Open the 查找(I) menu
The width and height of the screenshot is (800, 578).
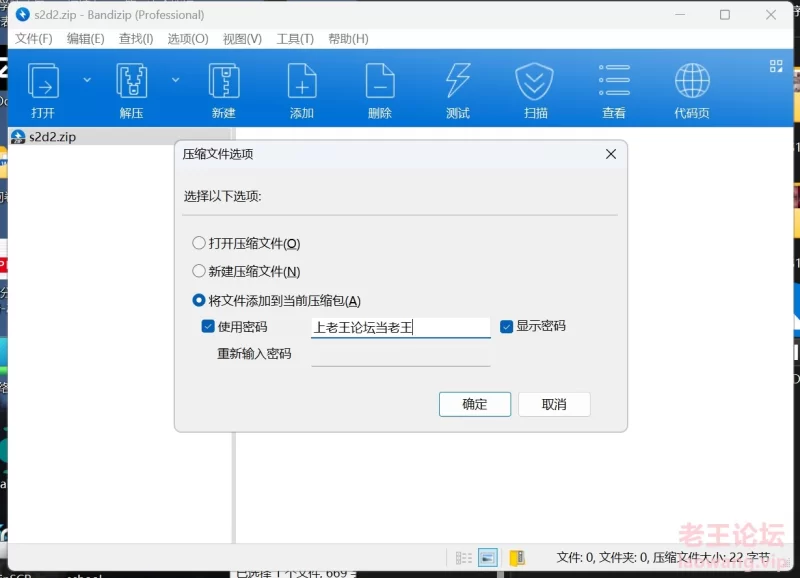point(136,39)
